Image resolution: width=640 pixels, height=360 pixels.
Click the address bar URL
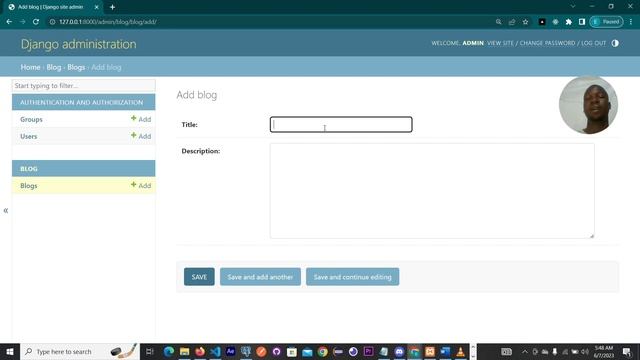(108, 22)
